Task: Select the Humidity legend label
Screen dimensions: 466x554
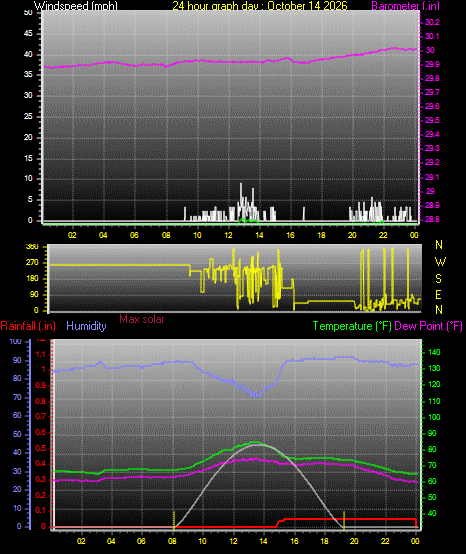Action: point(86,326)
